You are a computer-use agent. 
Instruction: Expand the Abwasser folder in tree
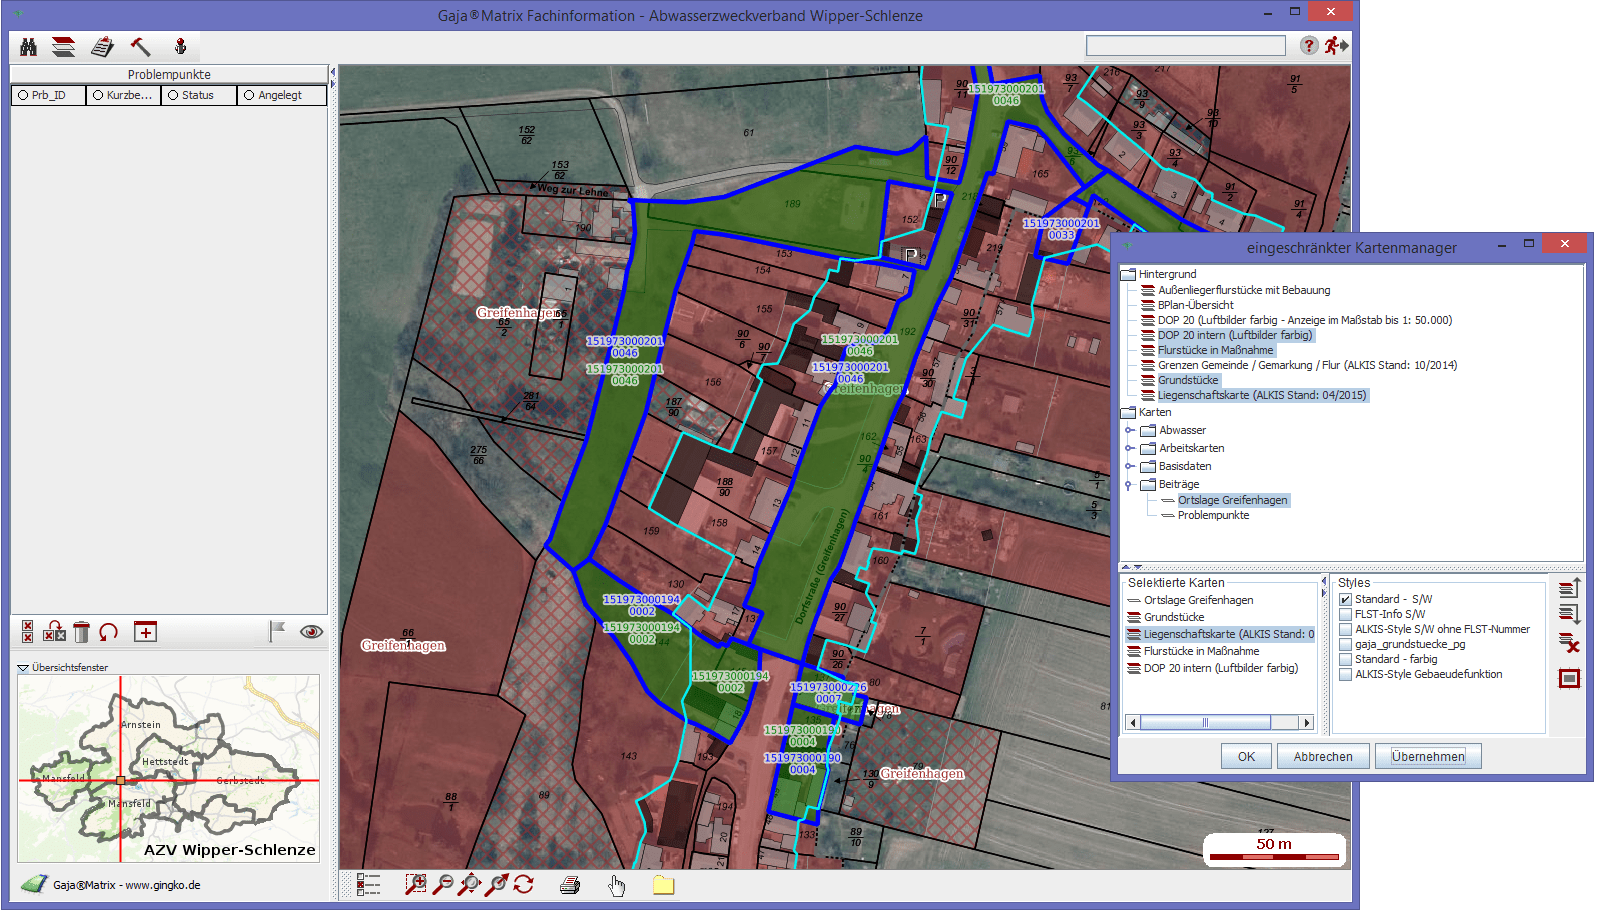coord(1130,431)
